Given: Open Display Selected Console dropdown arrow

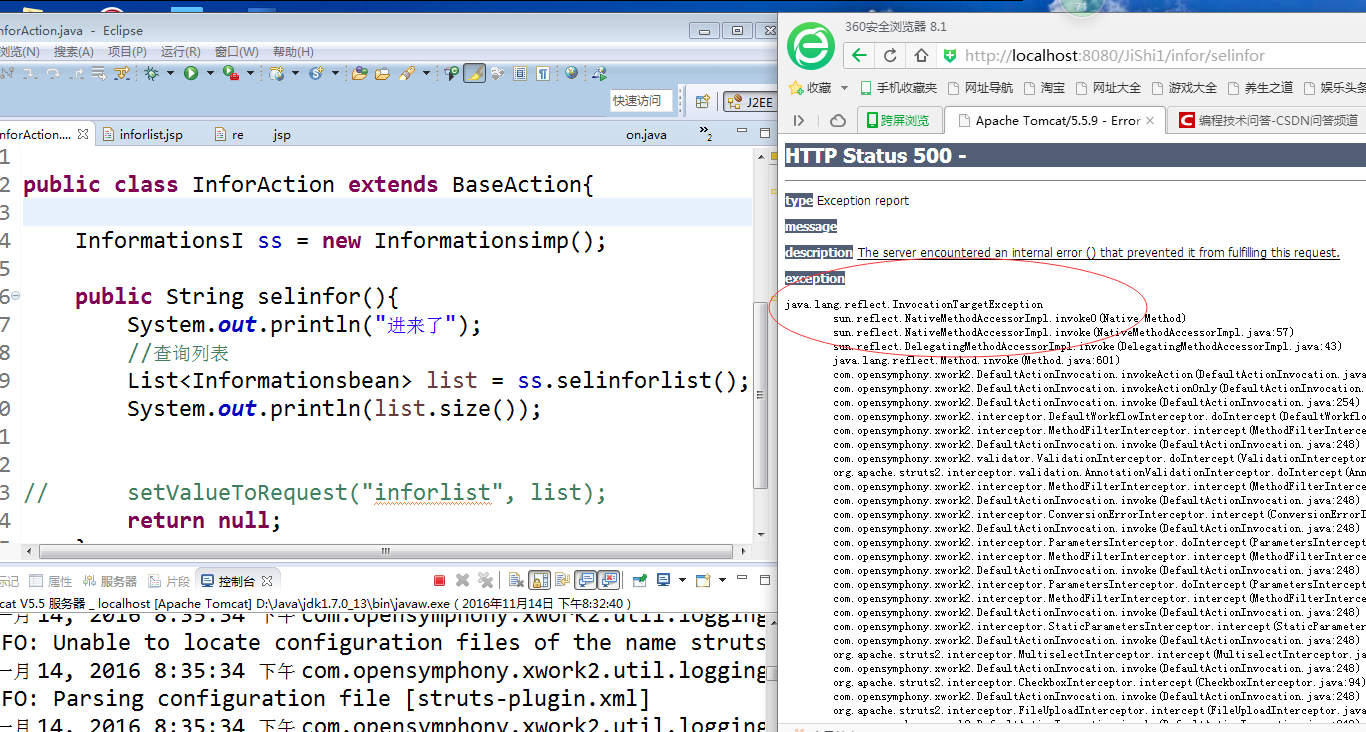Looking at the screenshot, I should click(682, 580).
